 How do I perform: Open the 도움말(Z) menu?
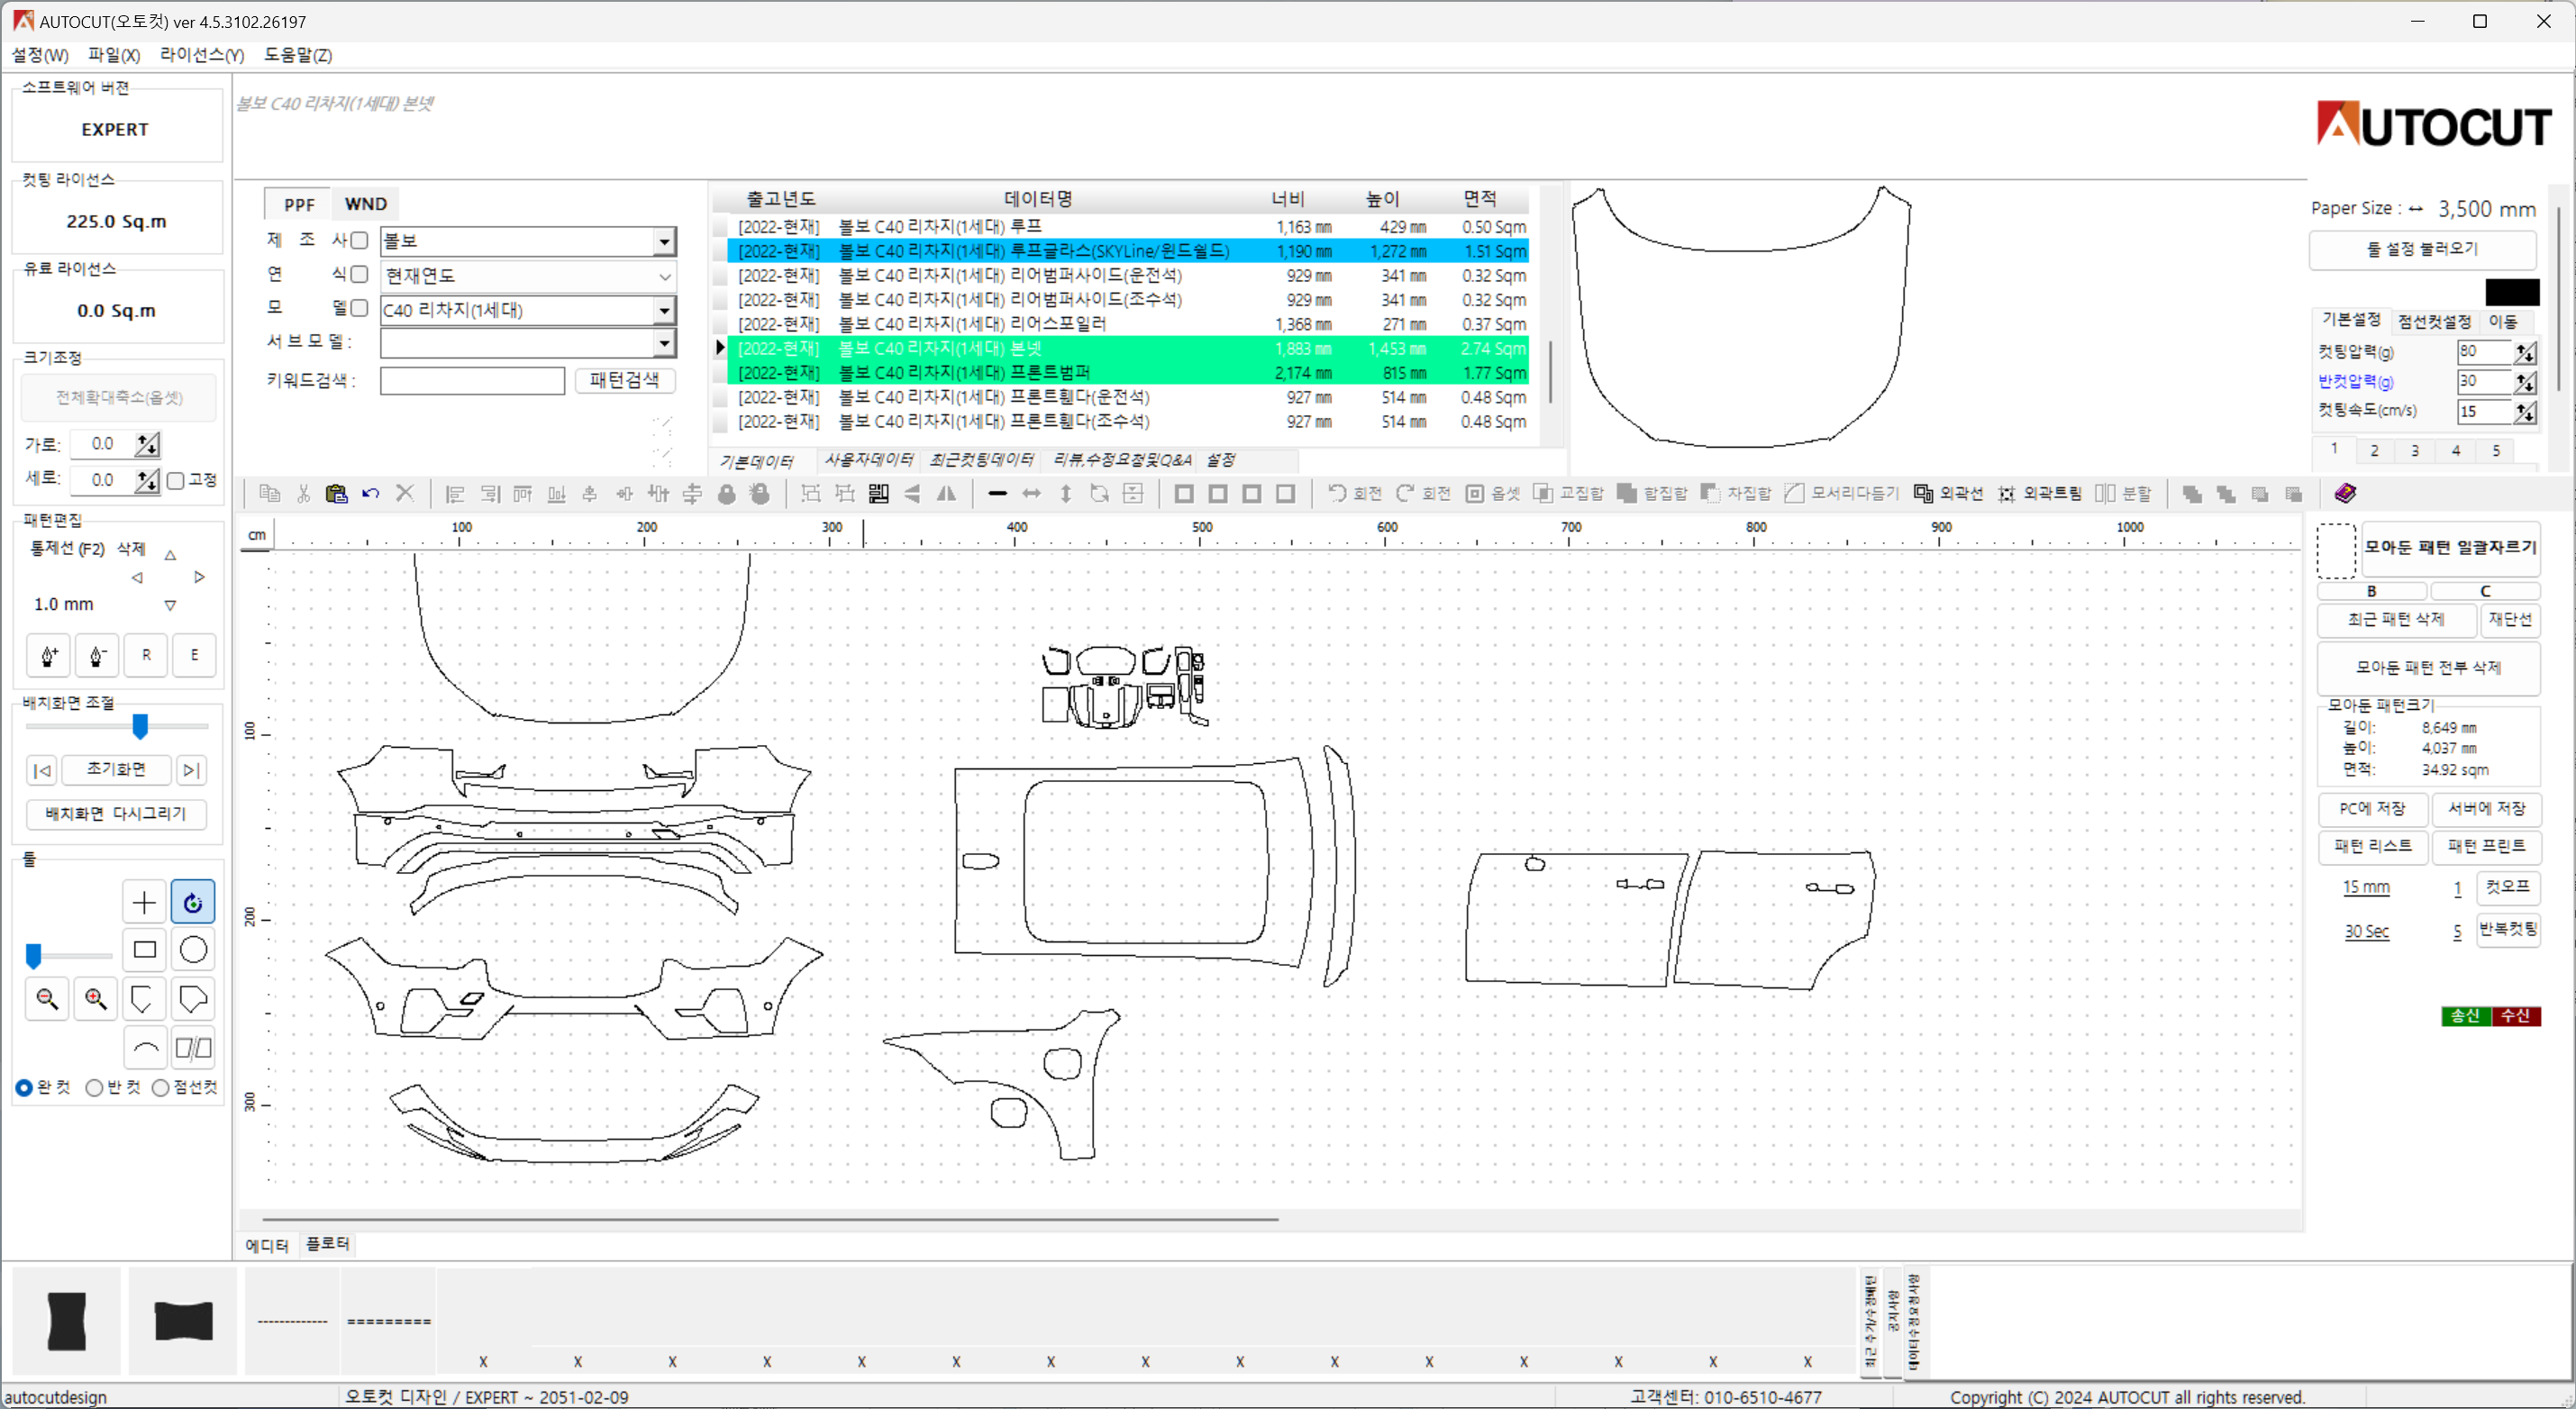coord(298,55)
